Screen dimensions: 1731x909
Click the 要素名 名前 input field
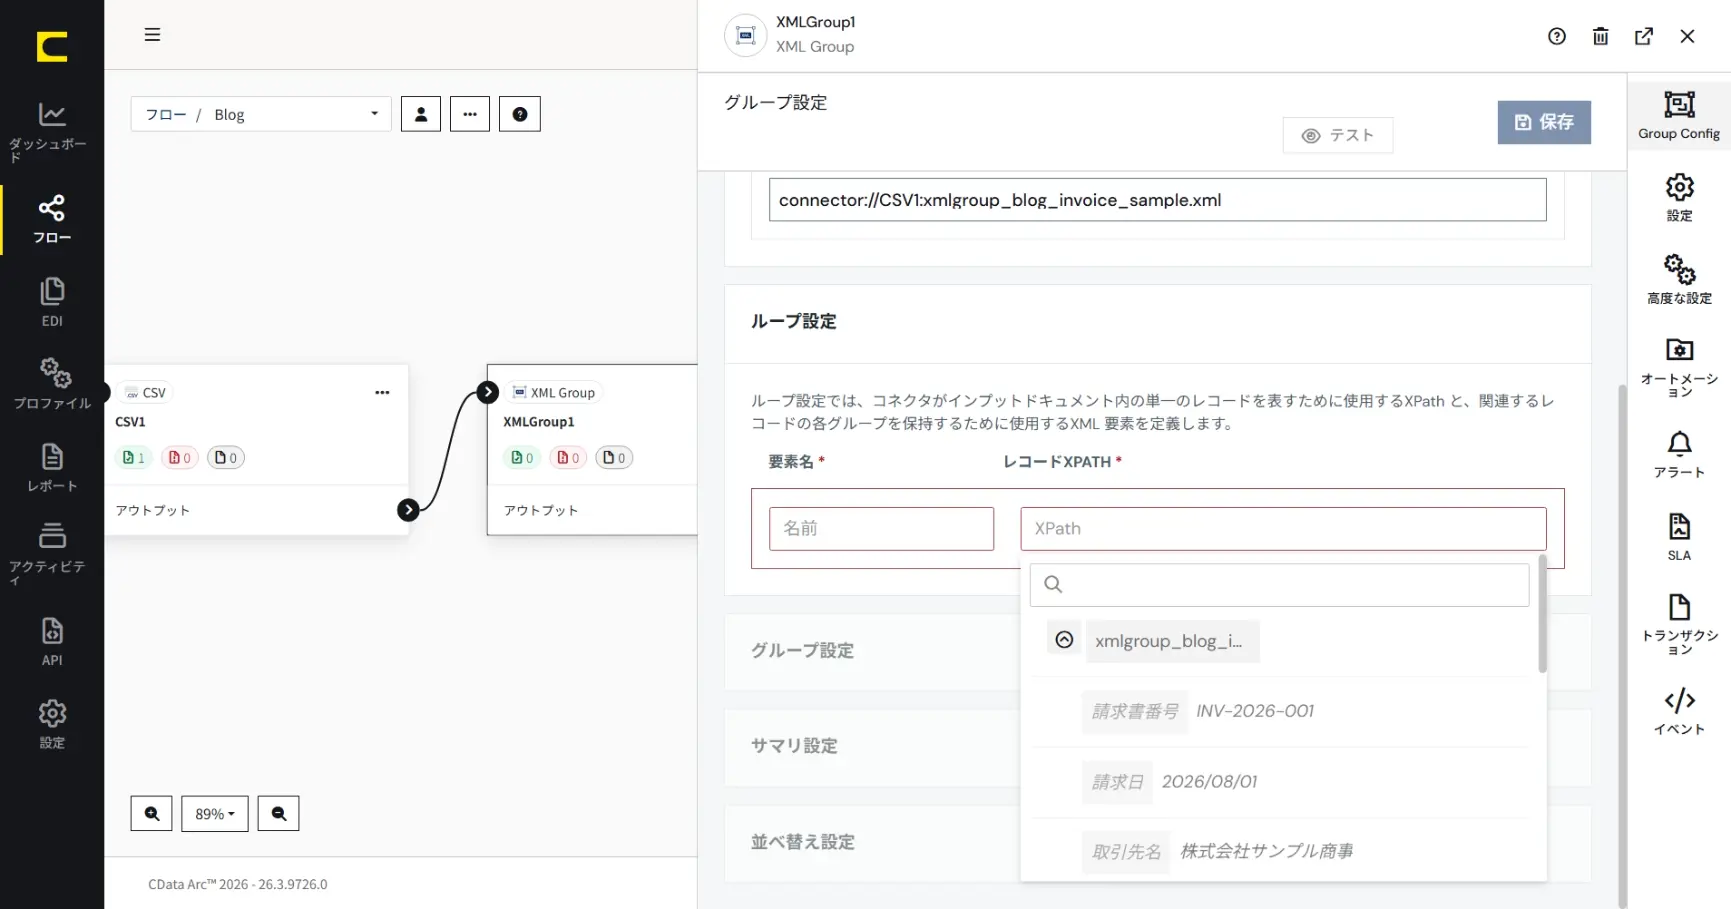[x=881, y=528]
